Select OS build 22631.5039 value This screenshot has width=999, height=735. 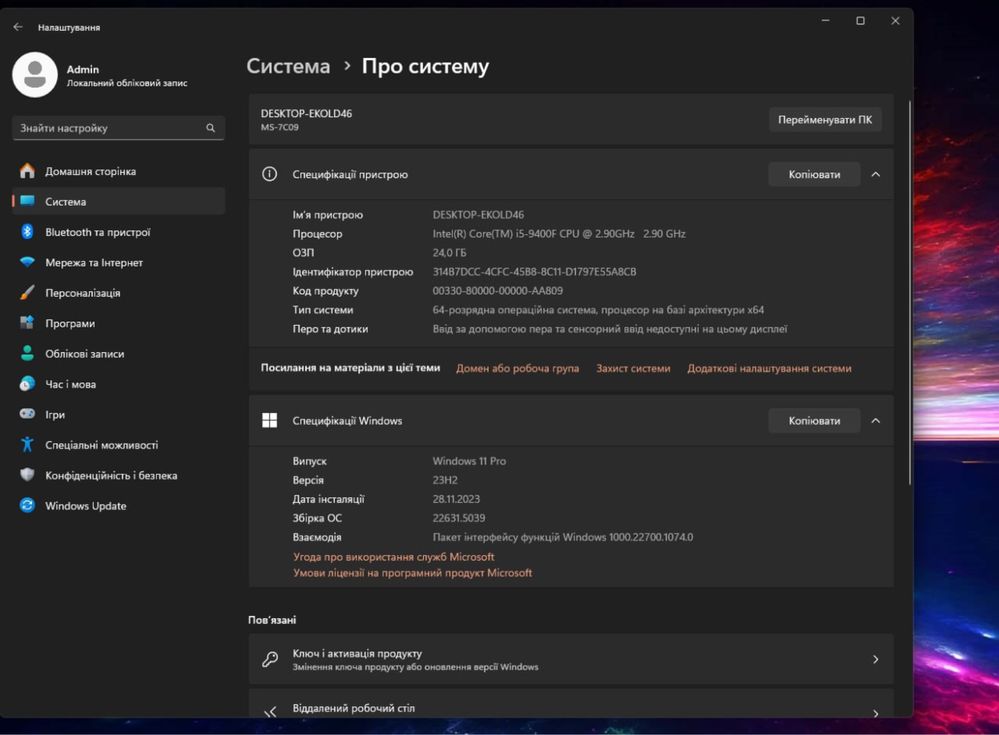459,518
